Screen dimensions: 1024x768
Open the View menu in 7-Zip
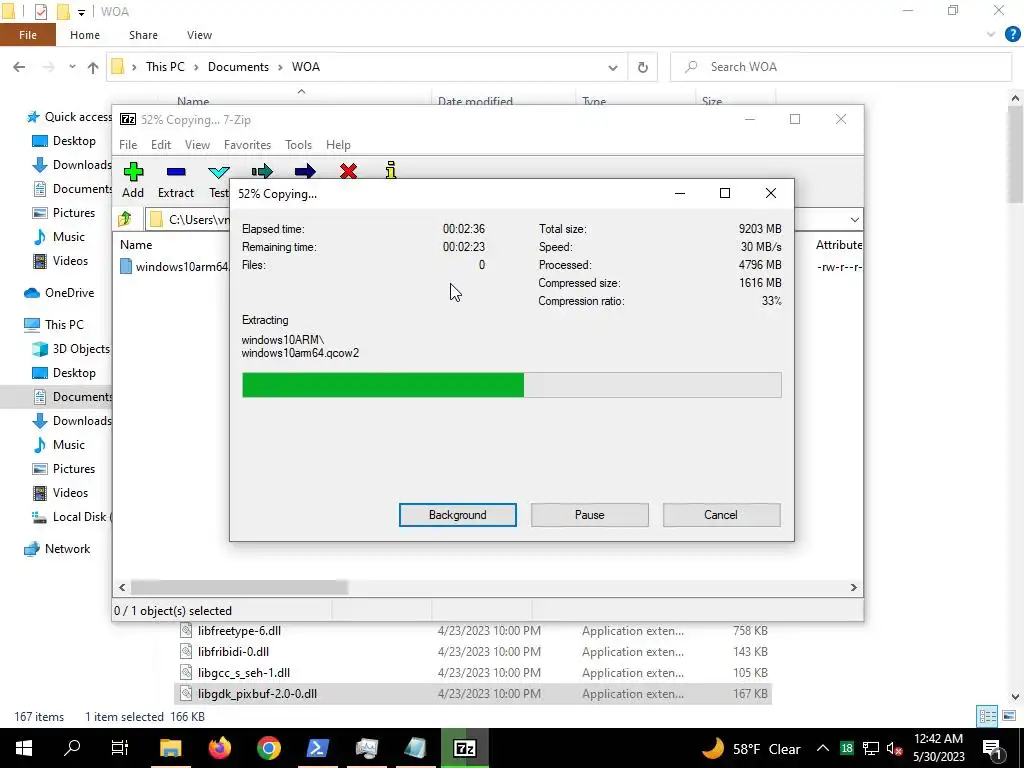click(197, 144)
